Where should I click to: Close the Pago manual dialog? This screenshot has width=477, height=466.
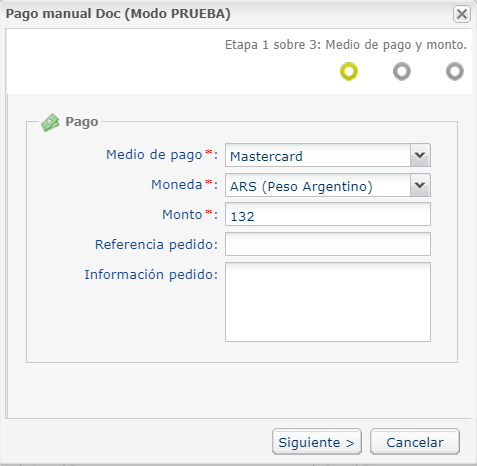(x=462, y=14)
